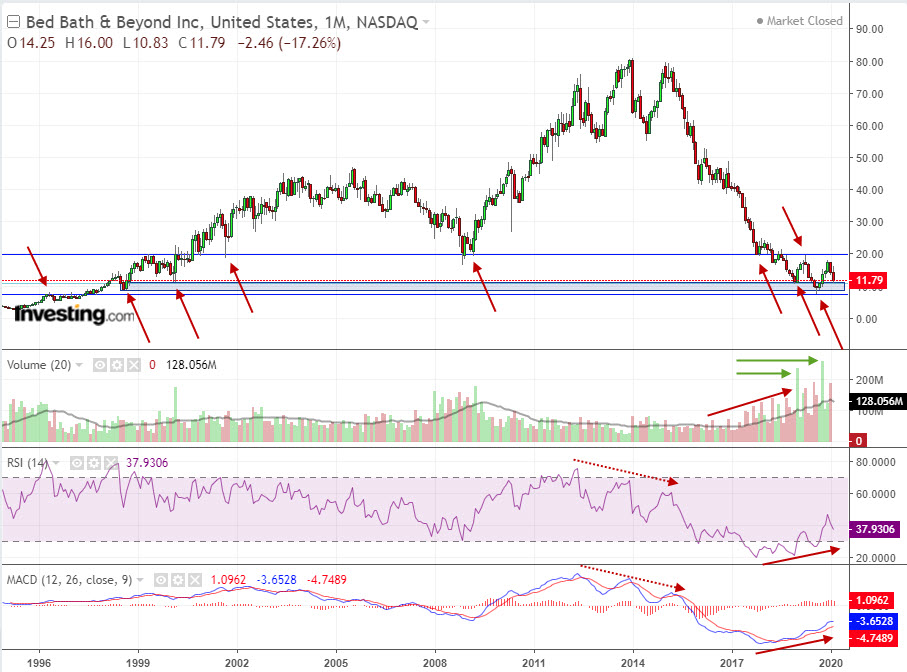This screenshot has height=672, width=907.
Task: Click the 2020 label on time axis
Action: pyautogui.click(x=831, y=663)
